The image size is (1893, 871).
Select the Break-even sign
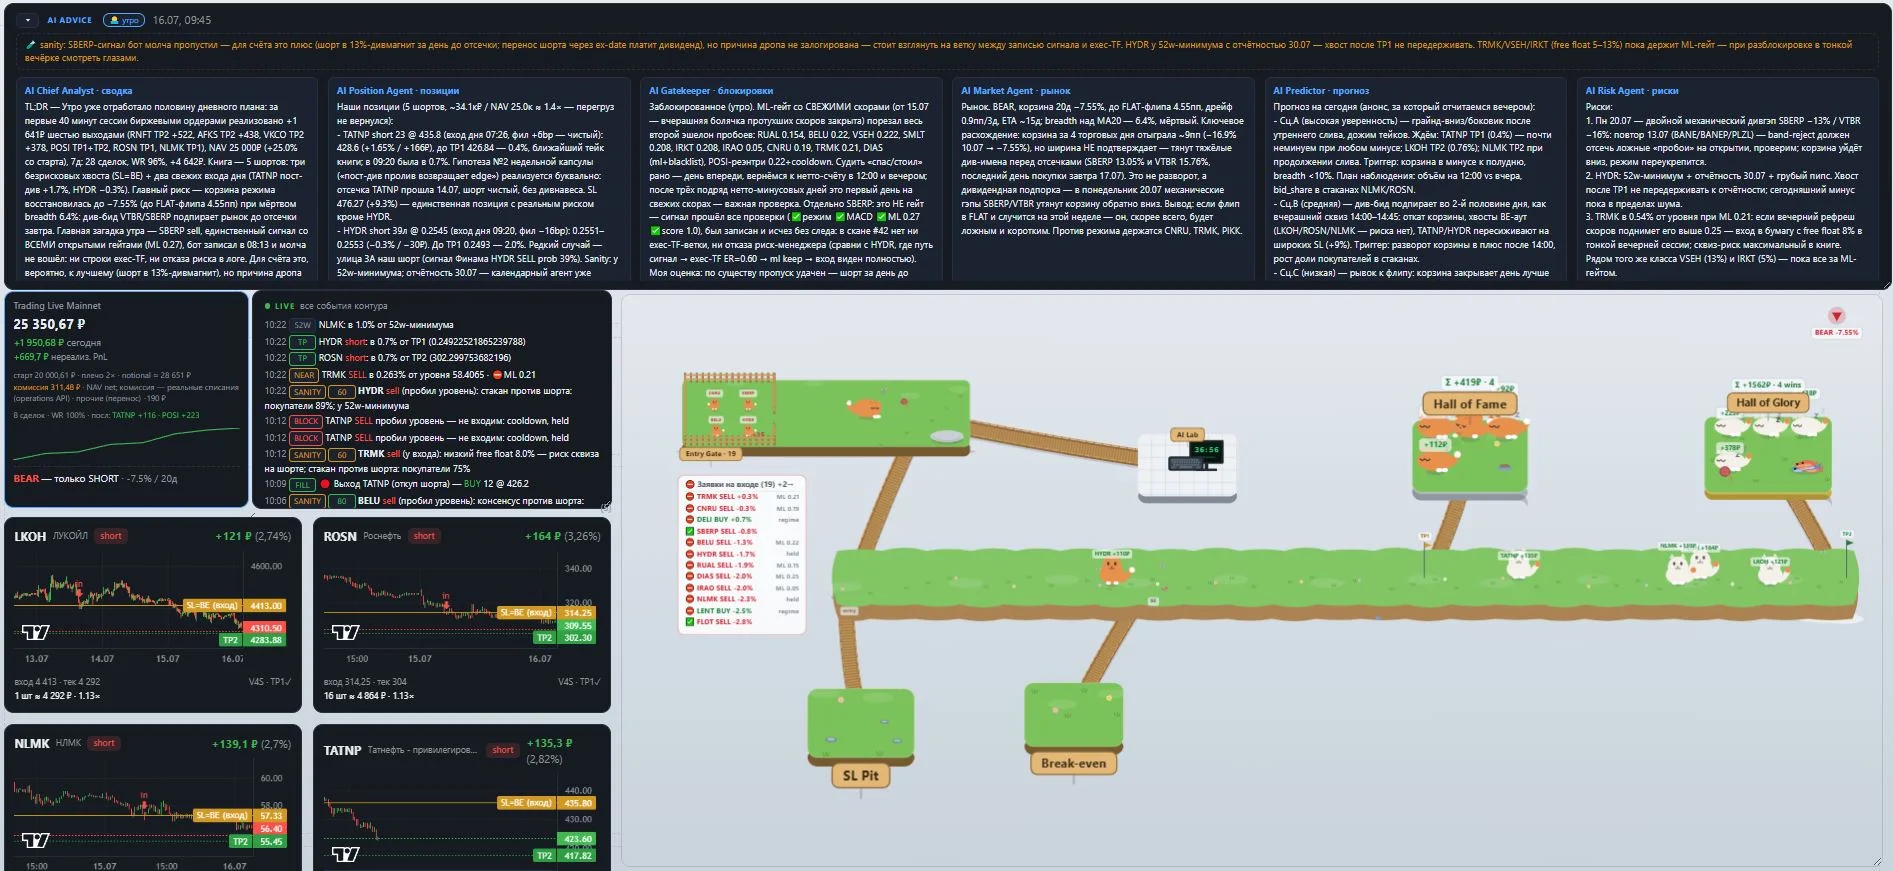click(1073, 764)
